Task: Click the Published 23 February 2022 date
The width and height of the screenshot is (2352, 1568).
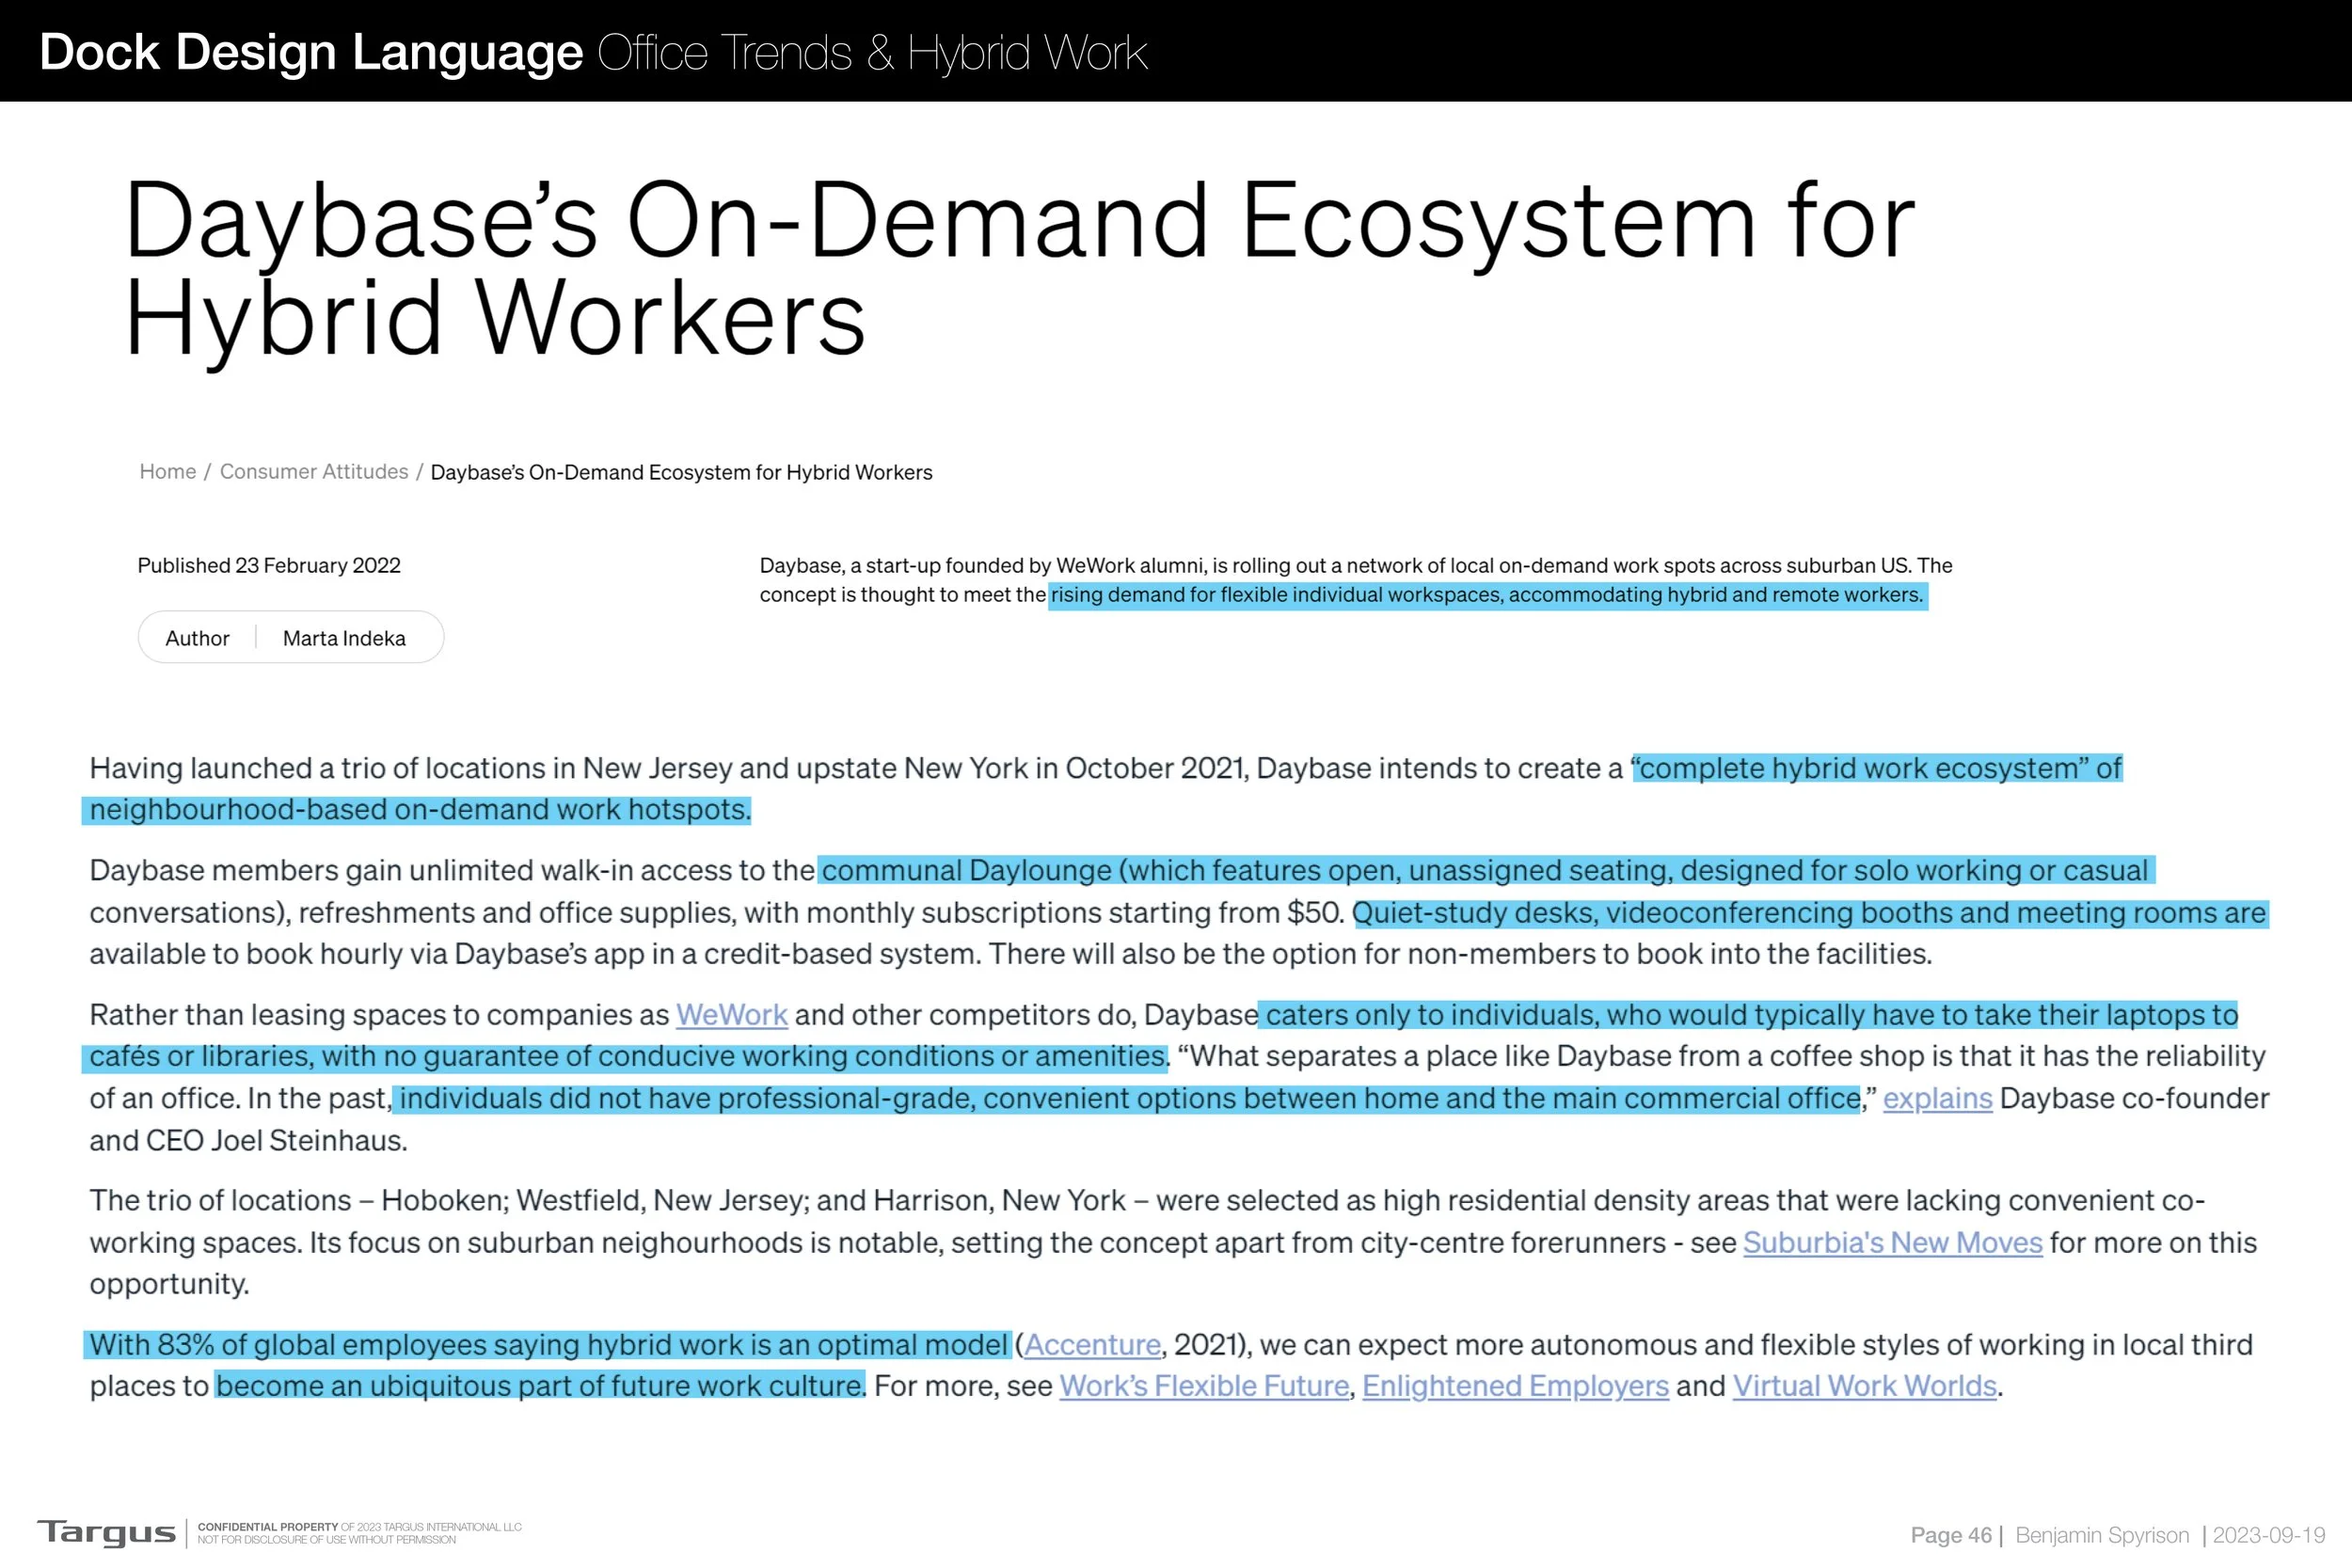Action: [x=268, y=565]
